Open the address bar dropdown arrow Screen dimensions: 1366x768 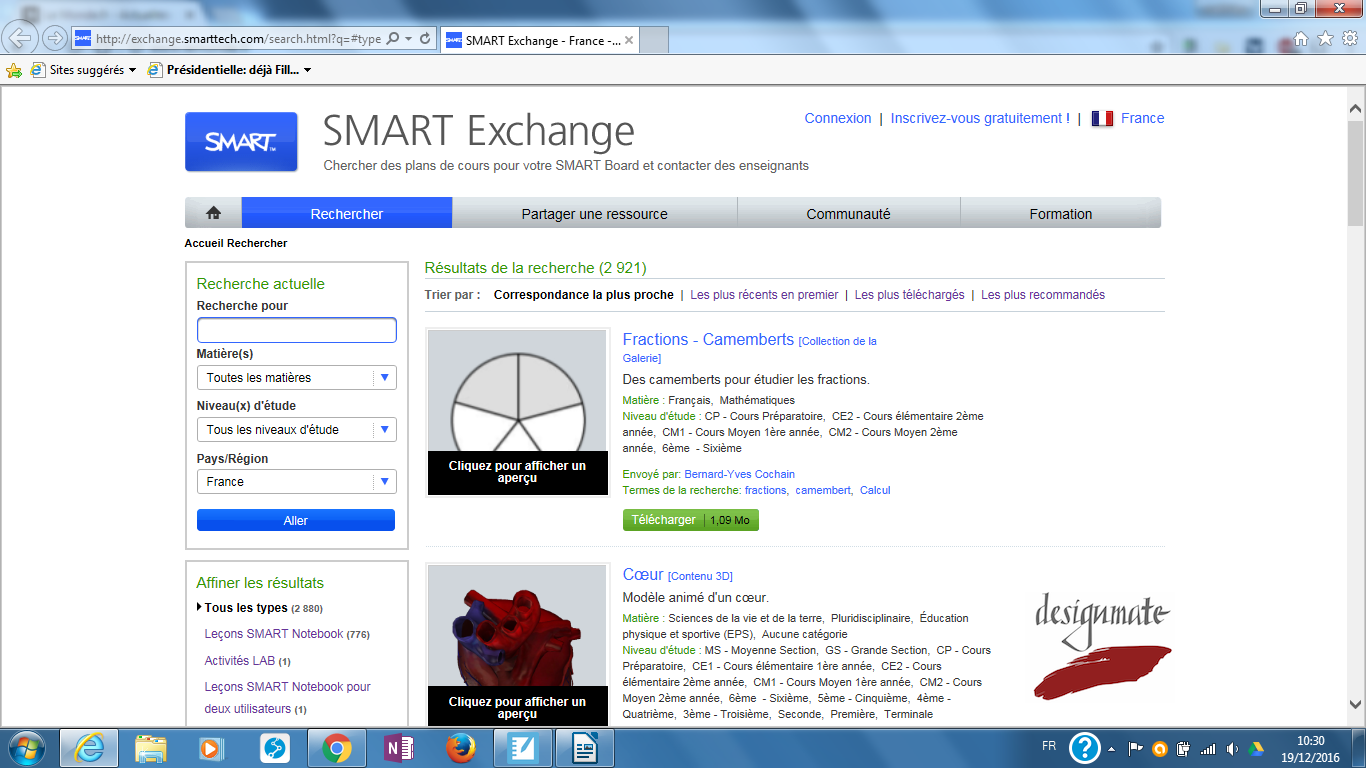pyautogui.click(x=408, y=38)
